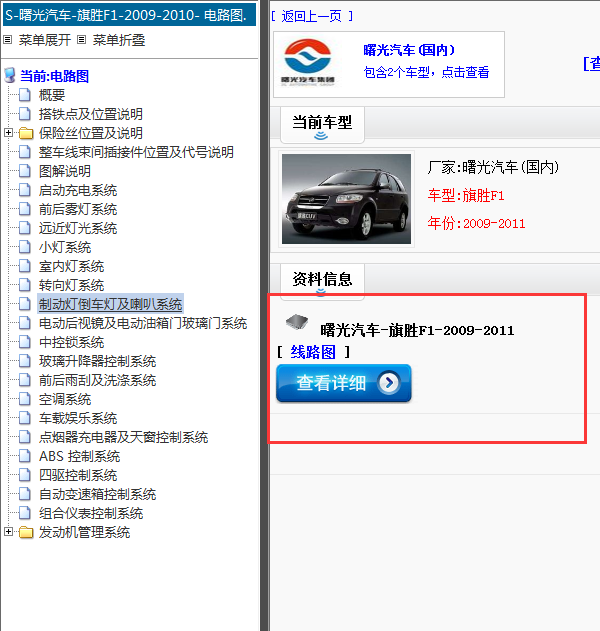Click the 空调系统 label
600x631 pixels.
pyautogui.click(x=65, y=399)
